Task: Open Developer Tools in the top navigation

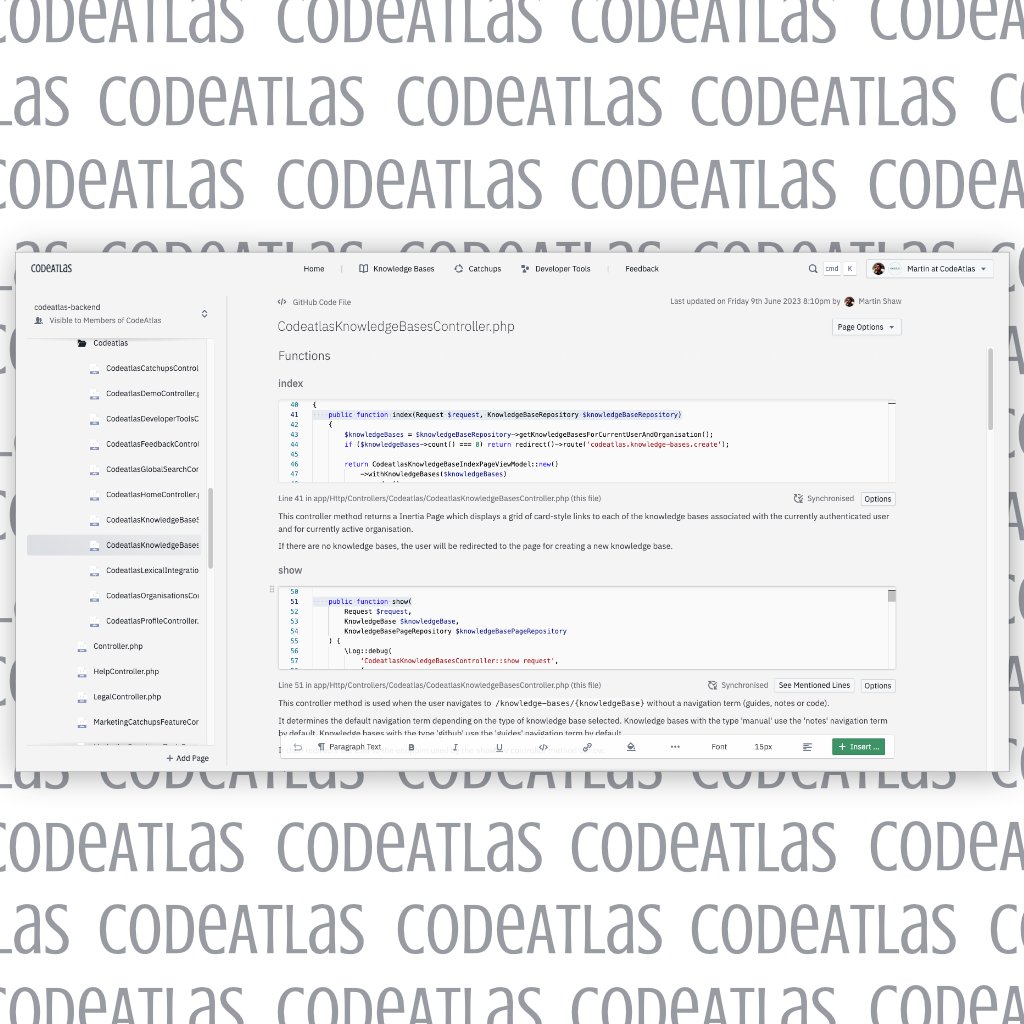Action: tap(562, 268)
